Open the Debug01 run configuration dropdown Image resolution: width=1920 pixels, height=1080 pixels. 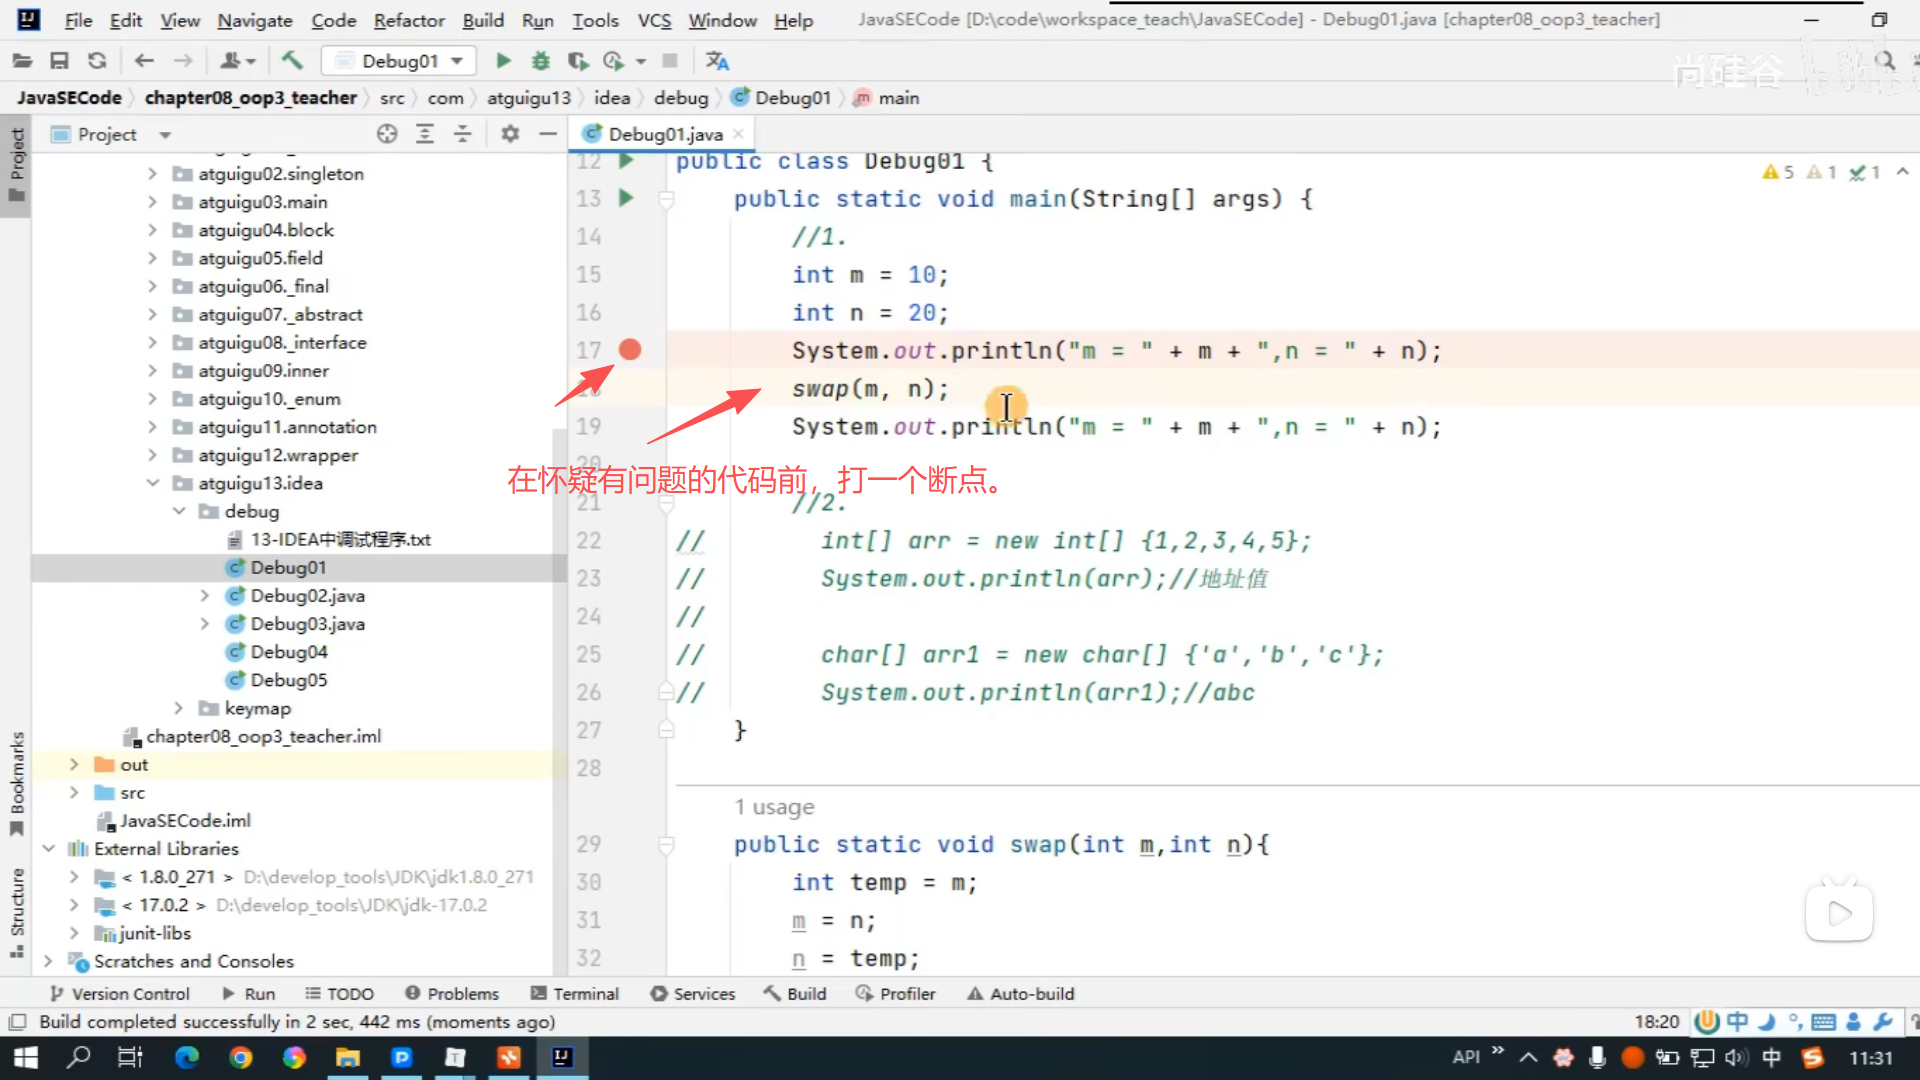click(x=400, y=61)
